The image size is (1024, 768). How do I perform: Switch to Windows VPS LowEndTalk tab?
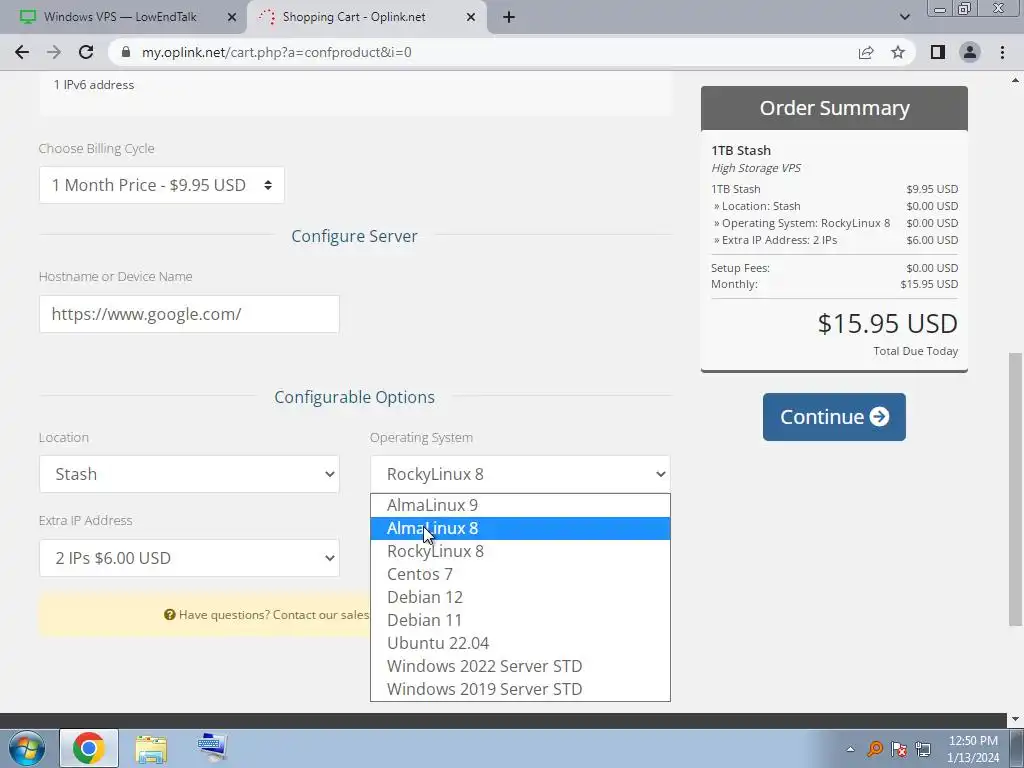pos(120,17)
